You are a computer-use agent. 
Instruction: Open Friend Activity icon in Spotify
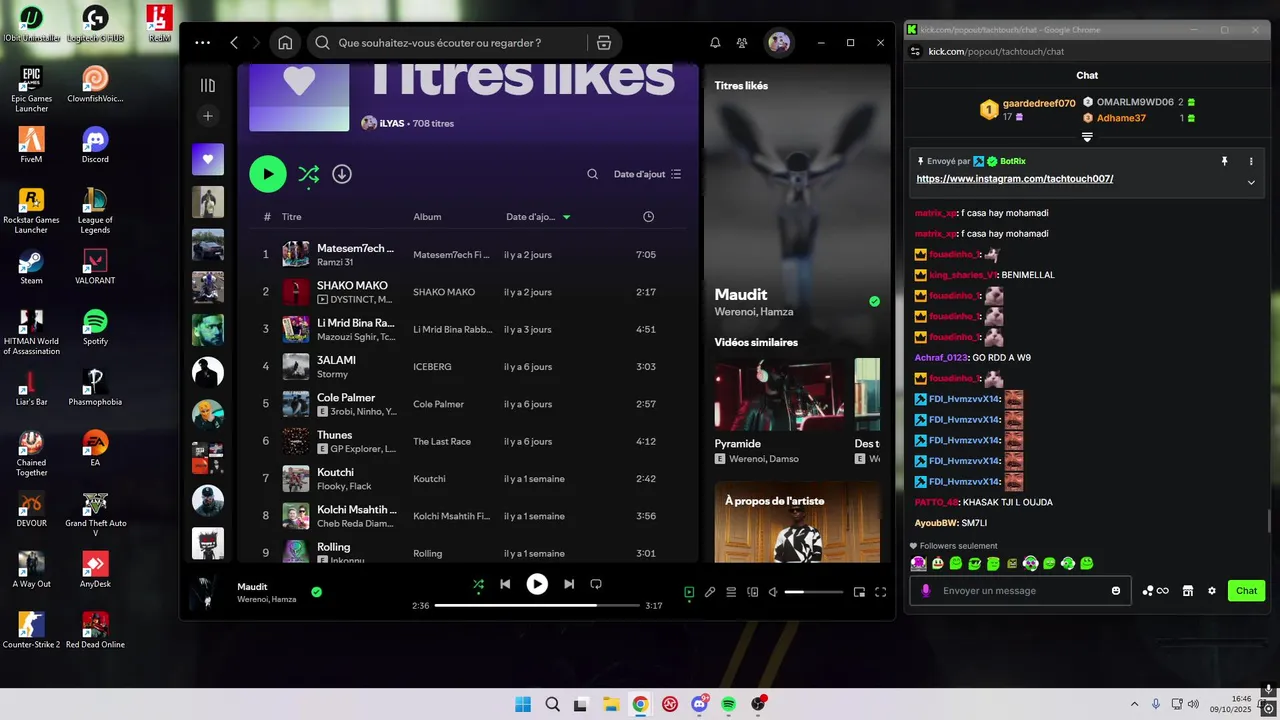click(x=742, y=43)
